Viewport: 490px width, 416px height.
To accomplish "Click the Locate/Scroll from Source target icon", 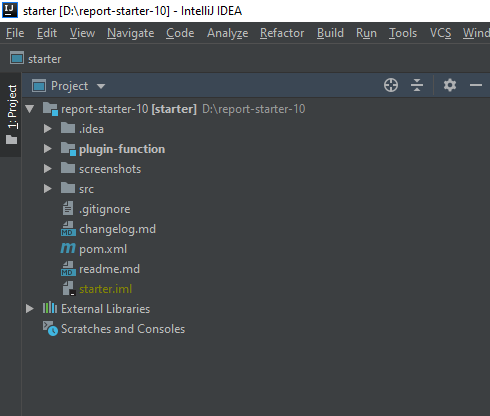I will click(x=391, y=85).
